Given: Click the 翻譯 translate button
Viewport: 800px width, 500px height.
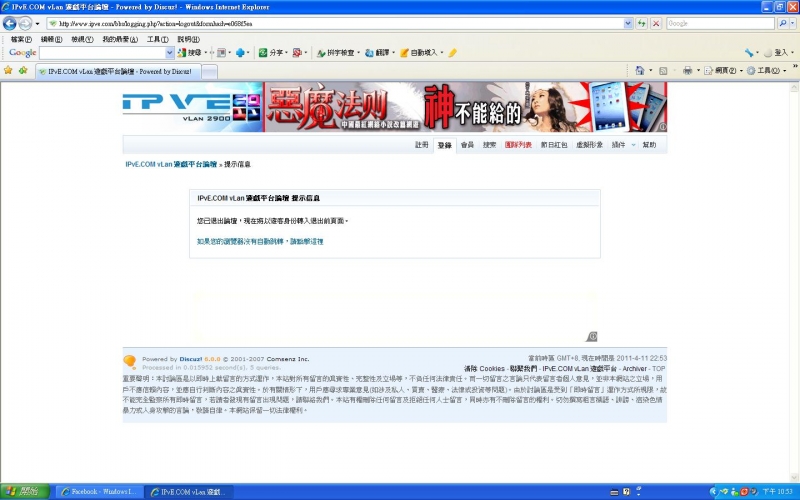Looking at the screenshot, I should click(378, 53).
